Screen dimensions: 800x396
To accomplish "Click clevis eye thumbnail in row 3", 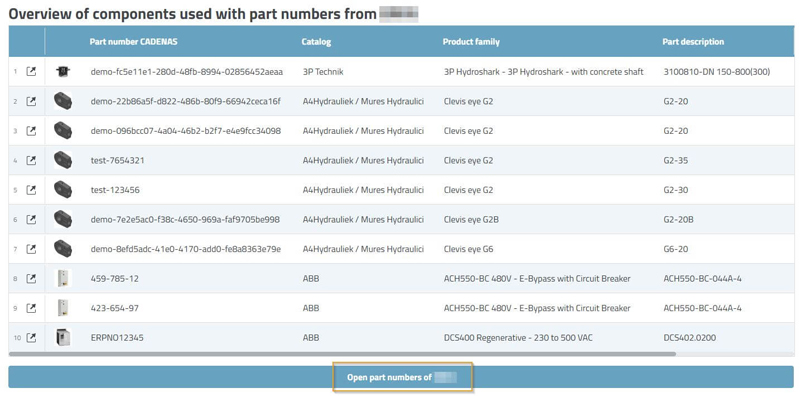I will pos(63,131).
